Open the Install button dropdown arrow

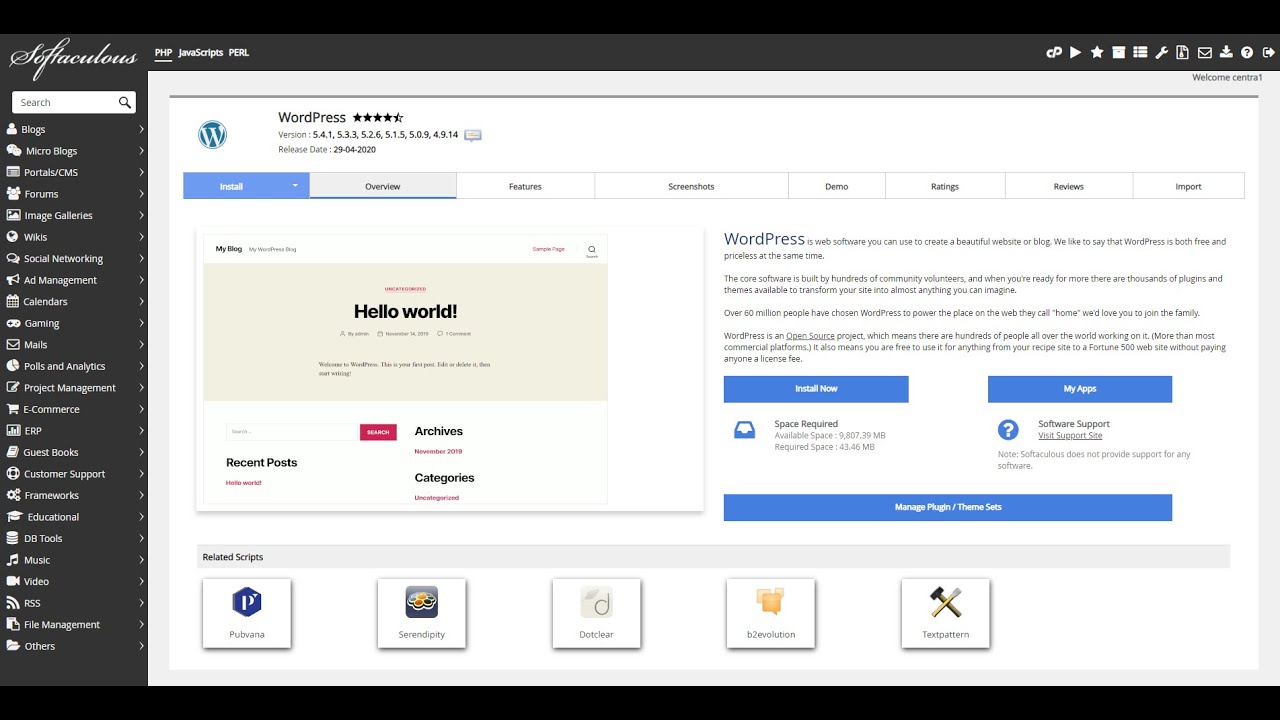coord(295,186)
